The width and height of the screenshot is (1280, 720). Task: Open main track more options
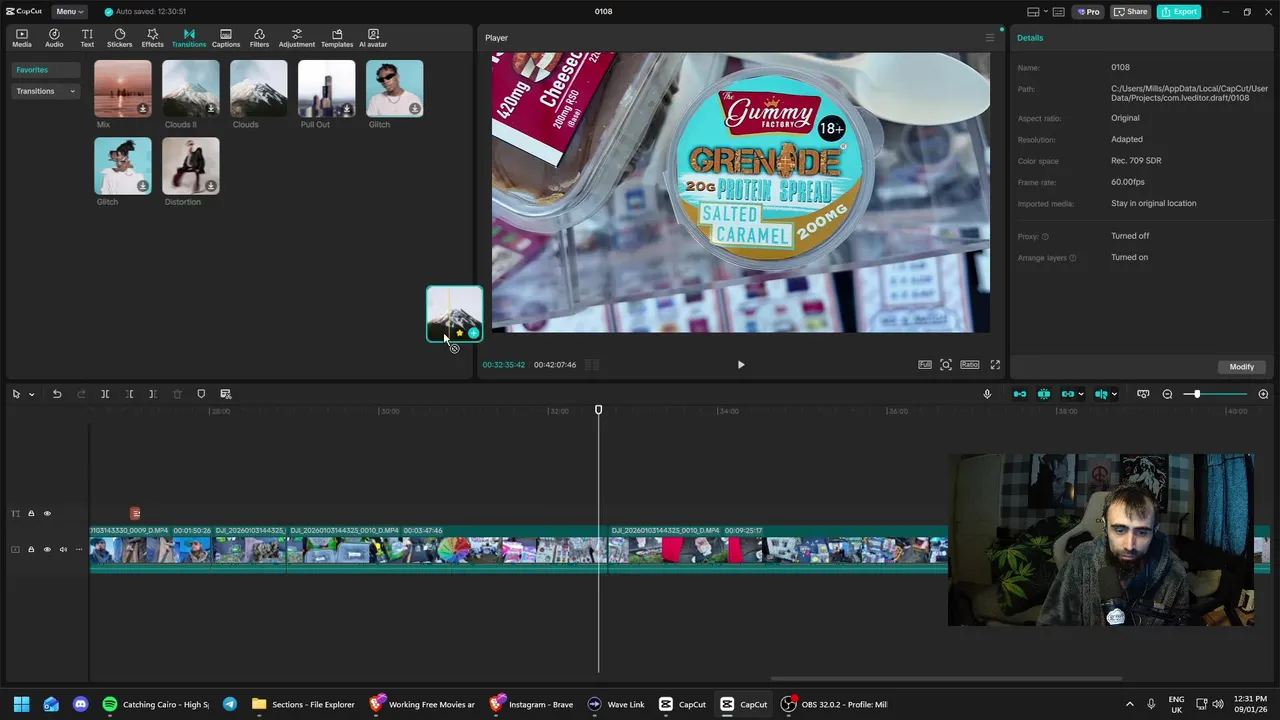79,549
